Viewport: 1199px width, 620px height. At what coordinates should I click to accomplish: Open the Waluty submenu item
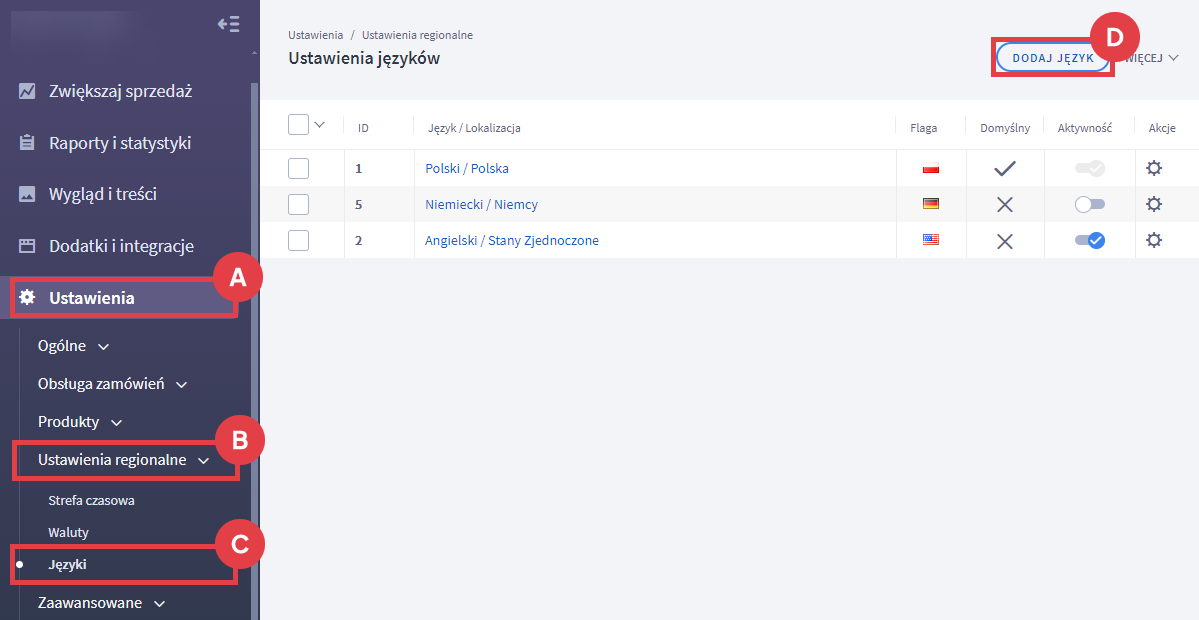click(68, 533)
